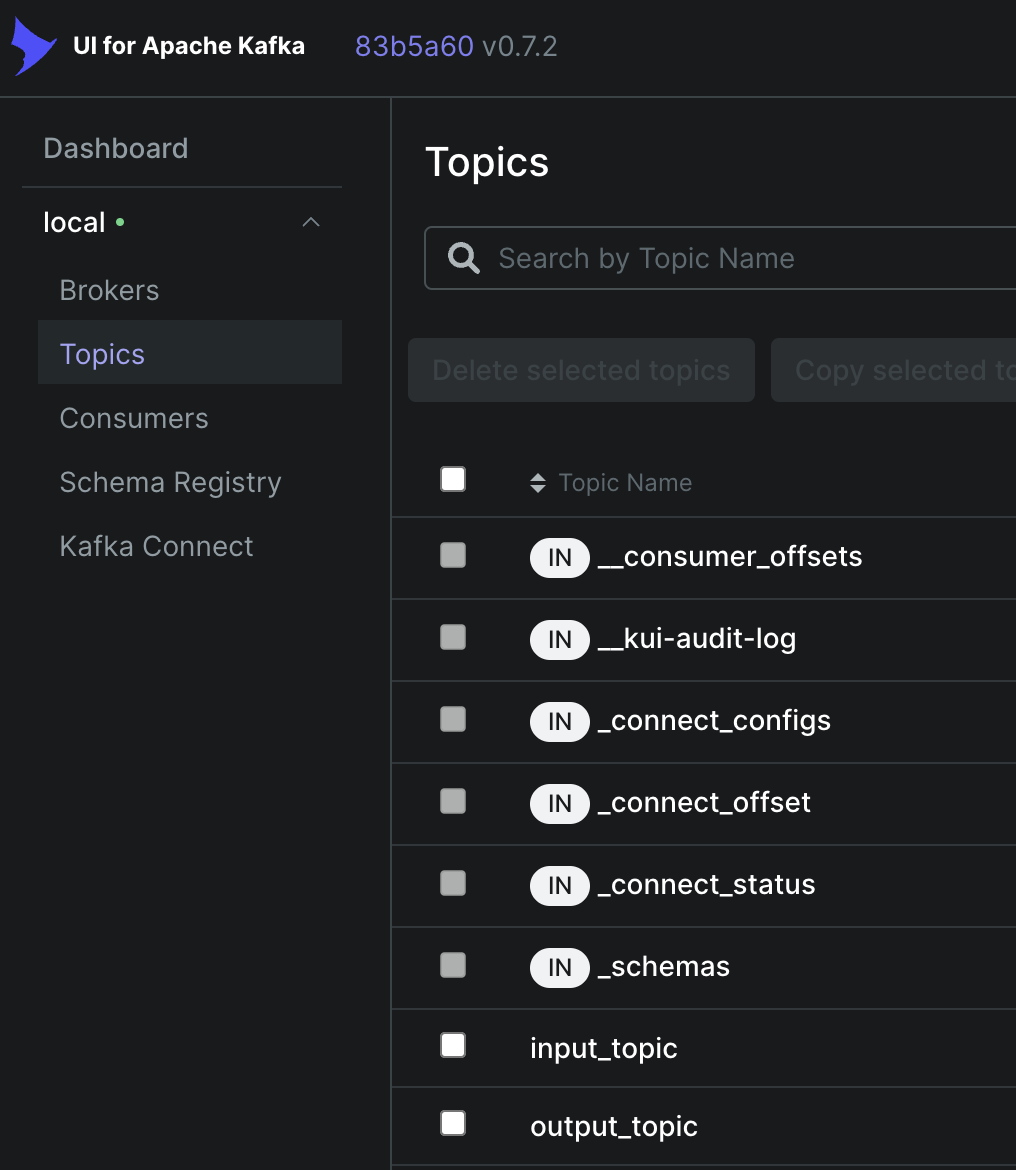Open the output_topic topic
This screenshot has width=1016, height=1170.
tap(614, 1126)
